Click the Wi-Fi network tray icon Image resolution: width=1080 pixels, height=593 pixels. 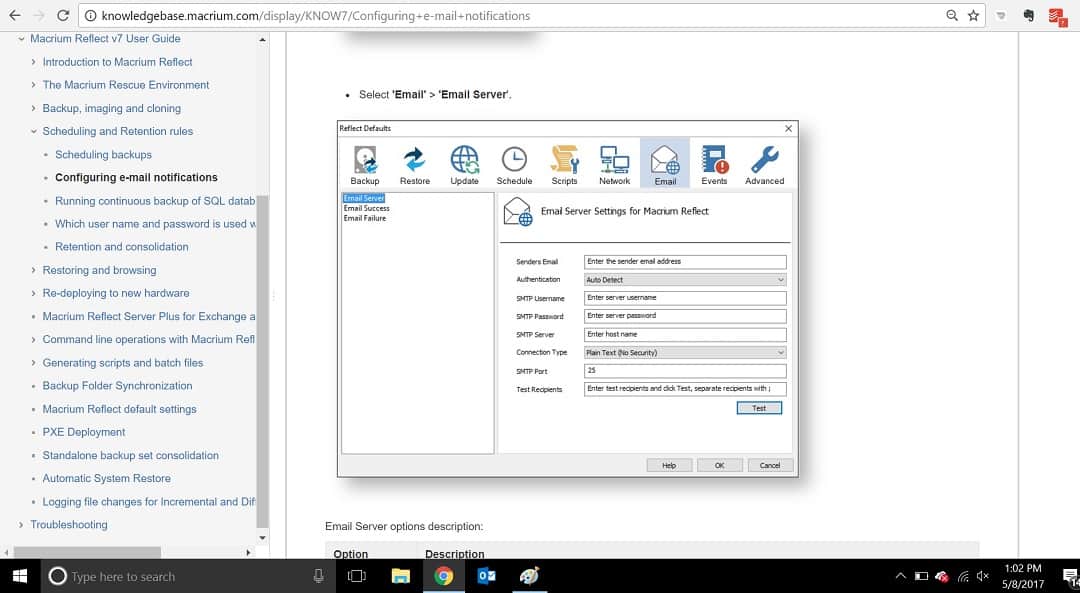pyautogui.click(x=963, y=576)
